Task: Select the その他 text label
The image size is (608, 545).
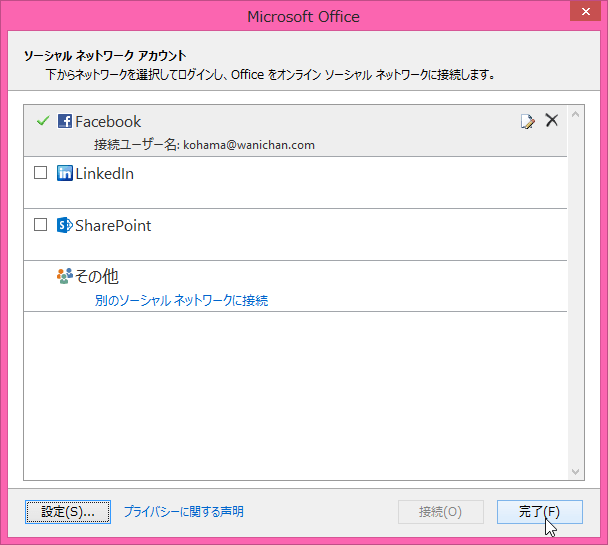Action: [97, 276]
